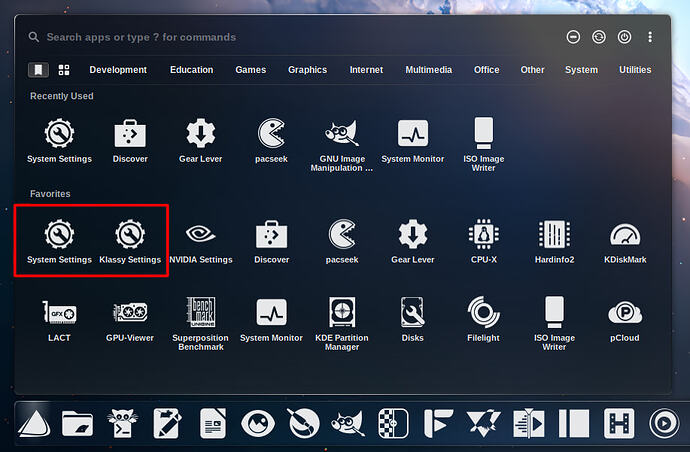Open Superposition Benchmark
This screenshot has height=452, width=690.
(x=201, y=324)
